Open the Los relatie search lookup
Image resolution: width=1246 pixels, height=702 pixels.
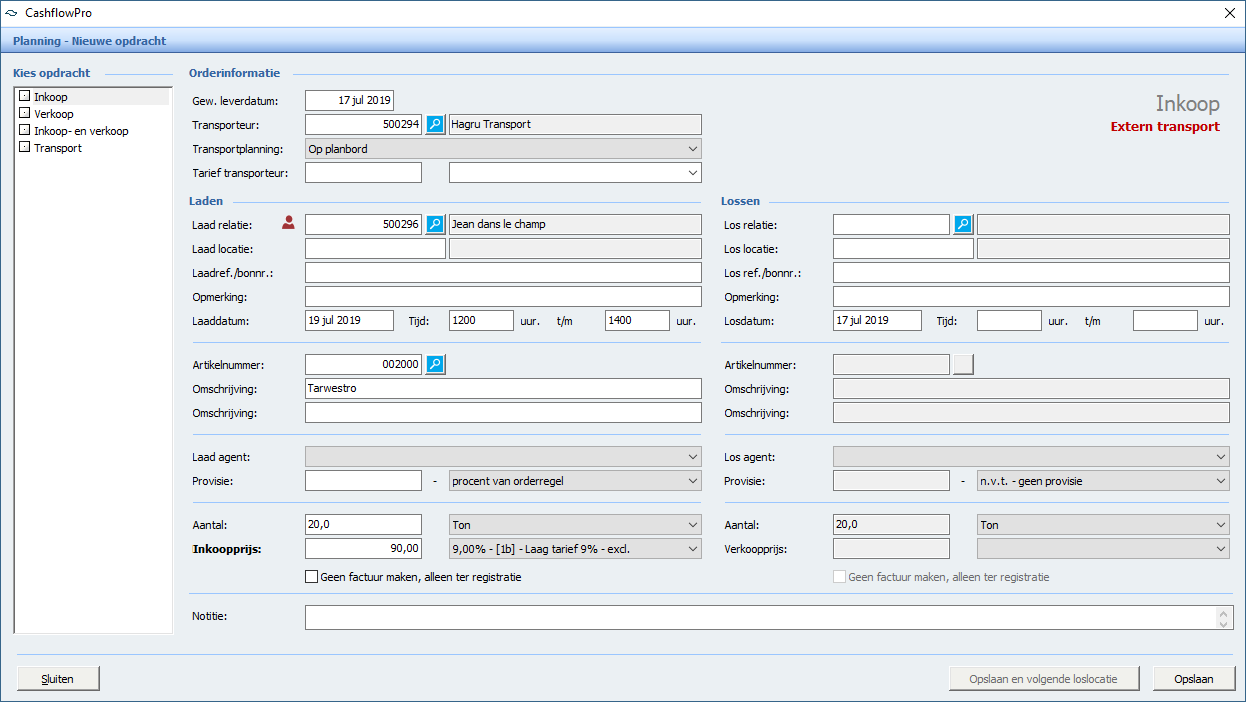coord(963,224)
